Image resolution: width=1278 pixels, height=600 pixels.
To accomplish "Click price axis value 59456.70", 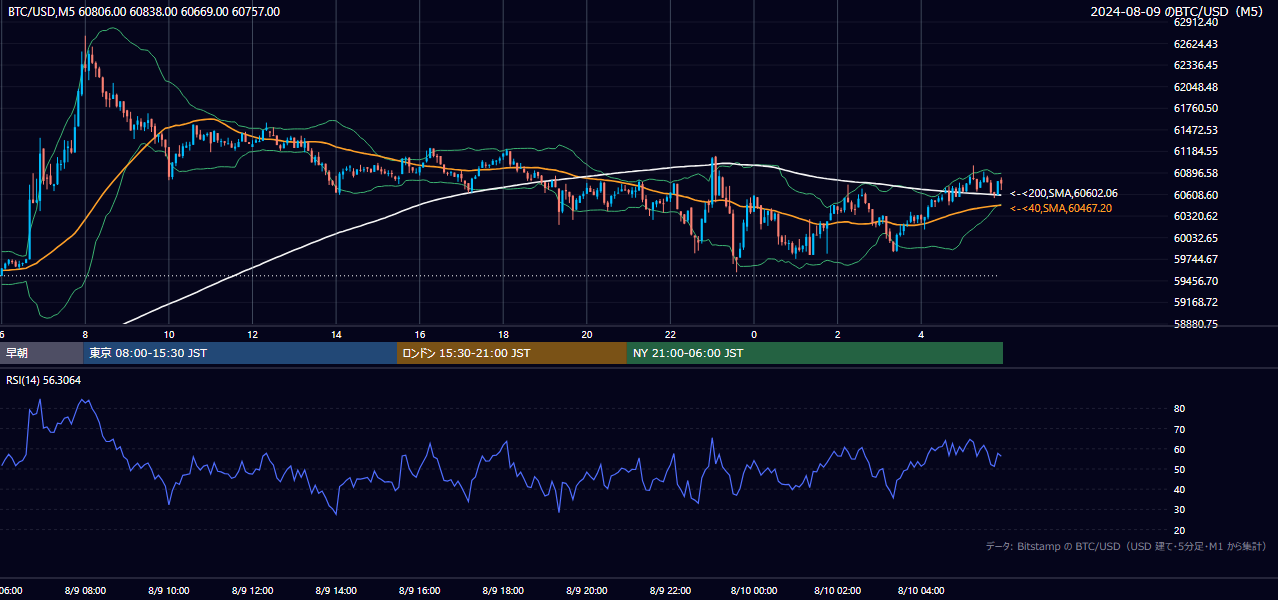I will coord(1196,281).
